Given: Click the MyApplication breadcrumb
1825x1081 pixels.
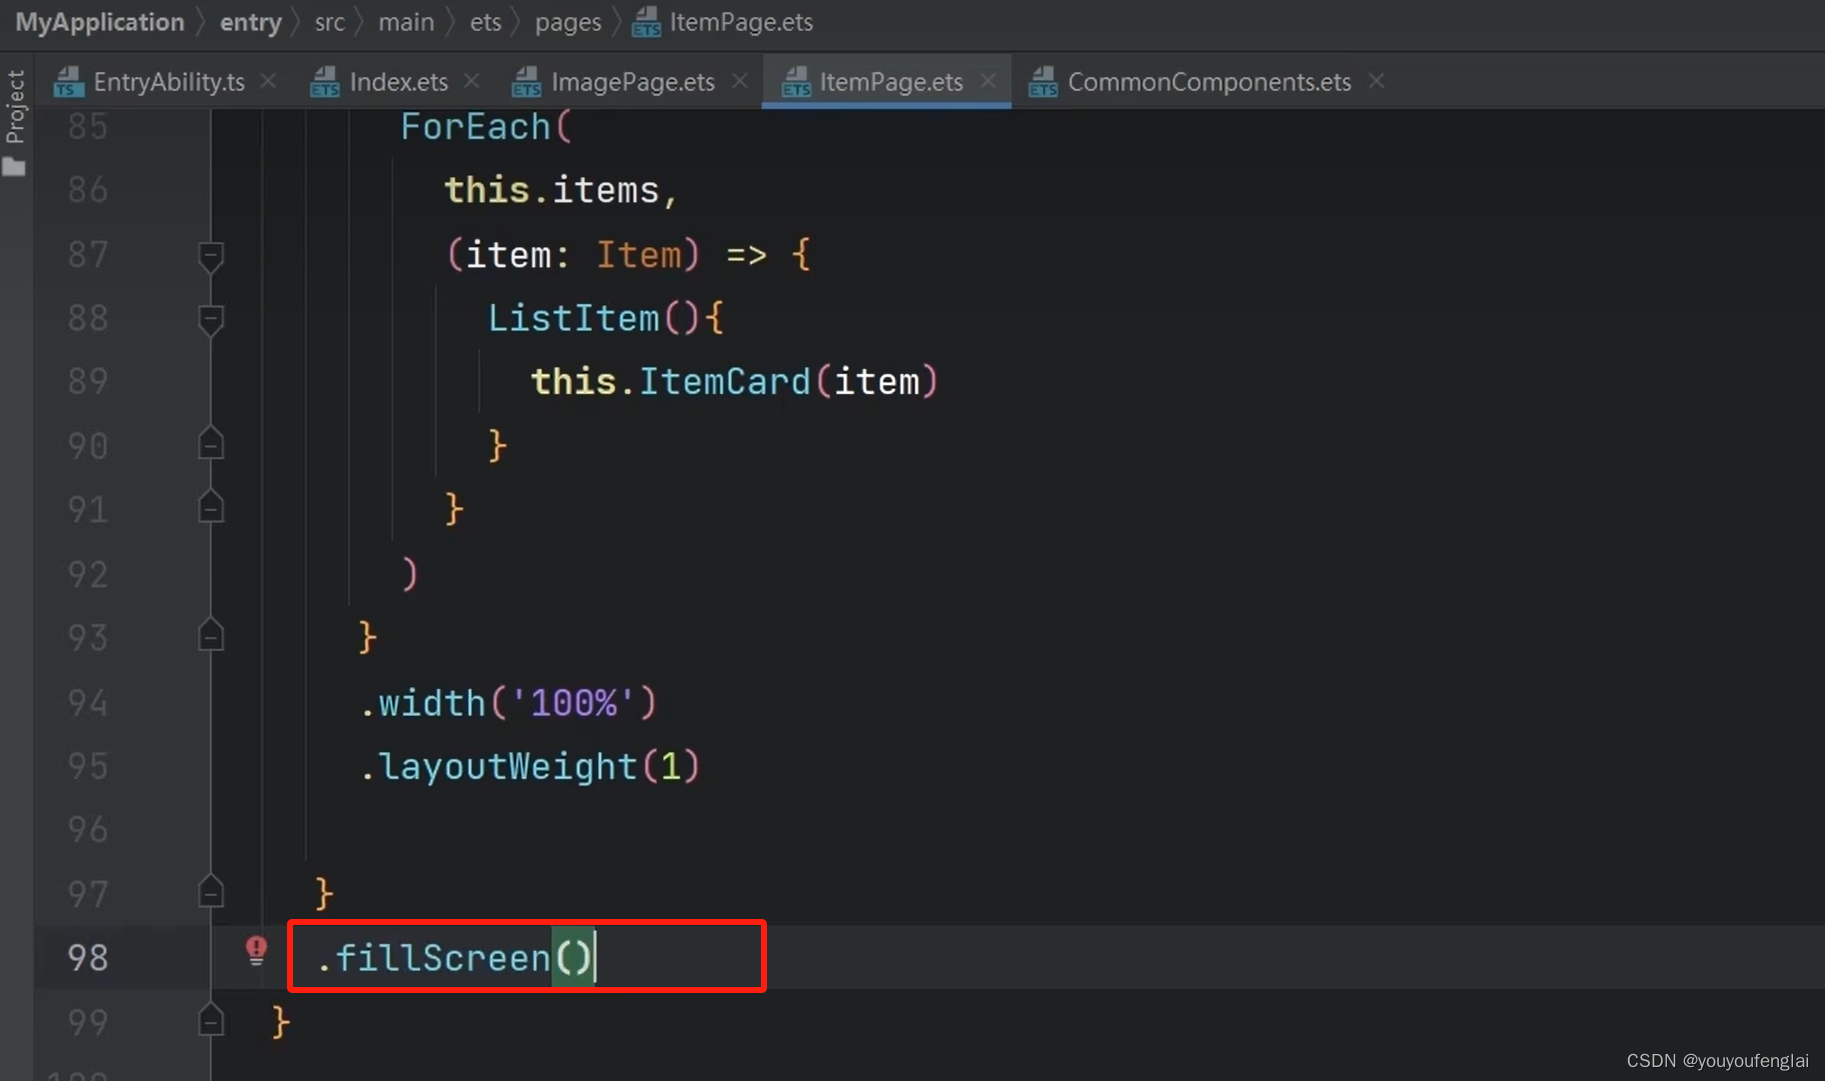Looking at the screenshot, I should [100, 22].
